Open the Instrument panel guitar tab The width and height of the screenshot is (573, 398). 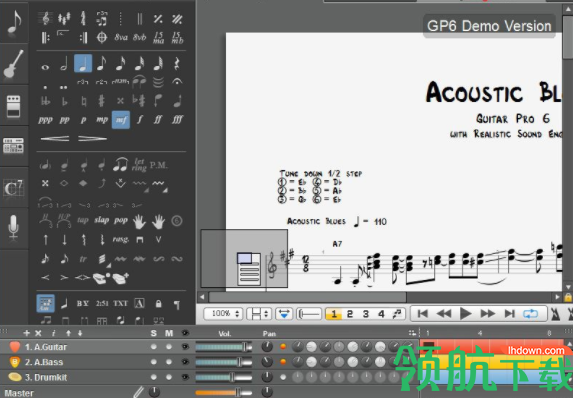point(14,64)
